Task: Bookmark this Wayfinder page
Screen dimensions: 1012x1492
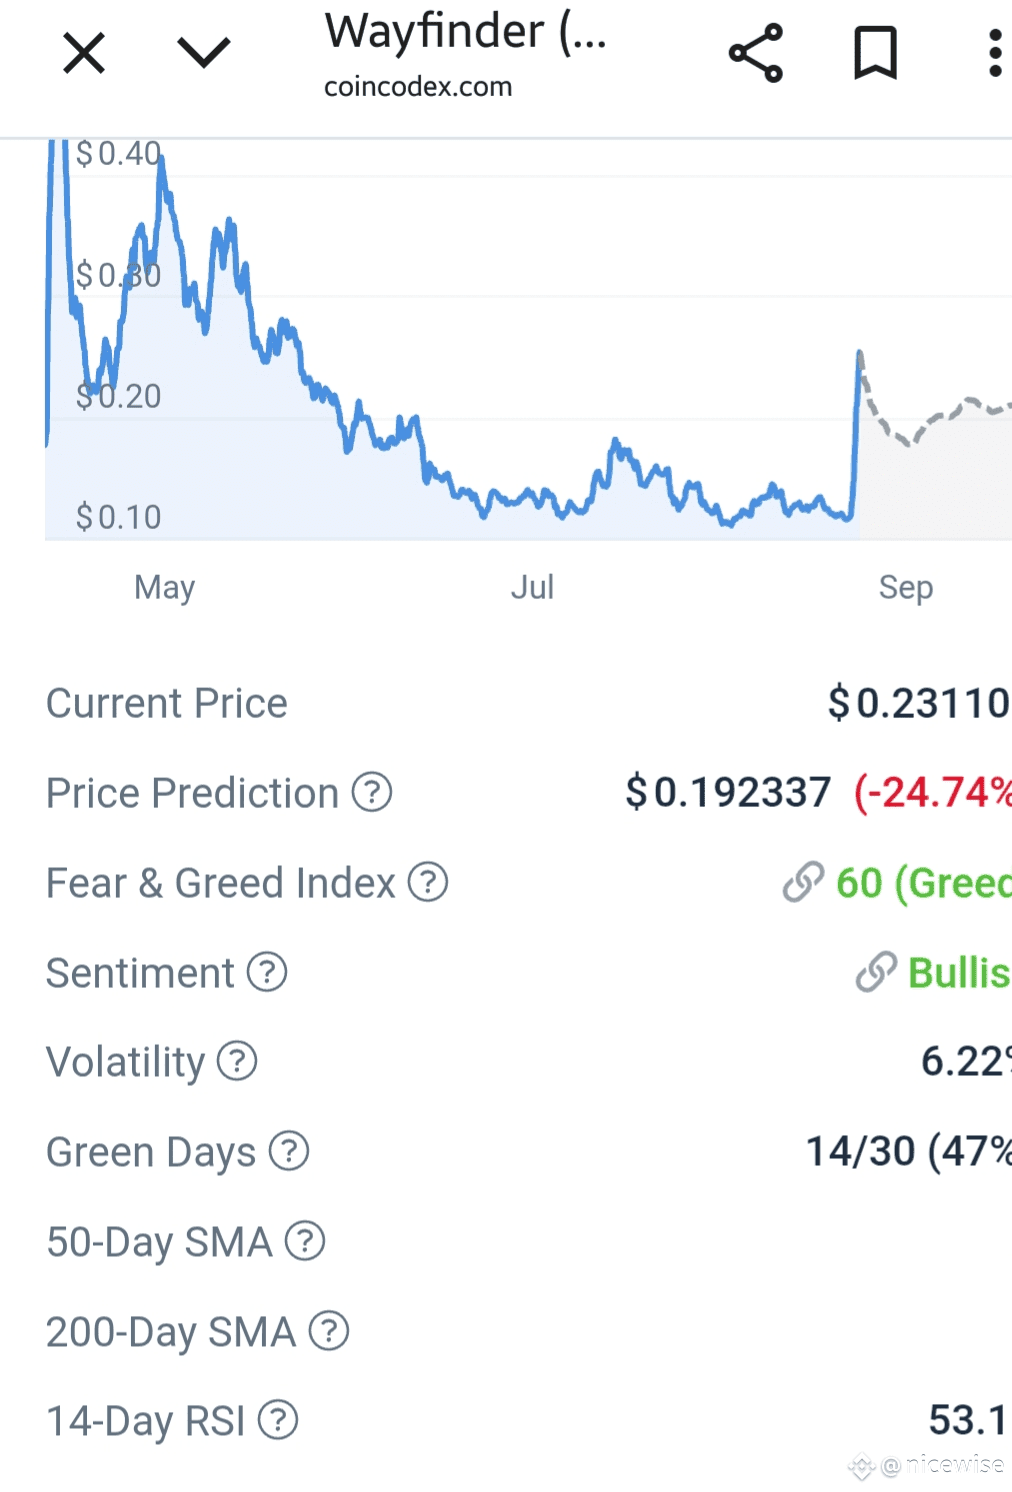Action: 875,53
